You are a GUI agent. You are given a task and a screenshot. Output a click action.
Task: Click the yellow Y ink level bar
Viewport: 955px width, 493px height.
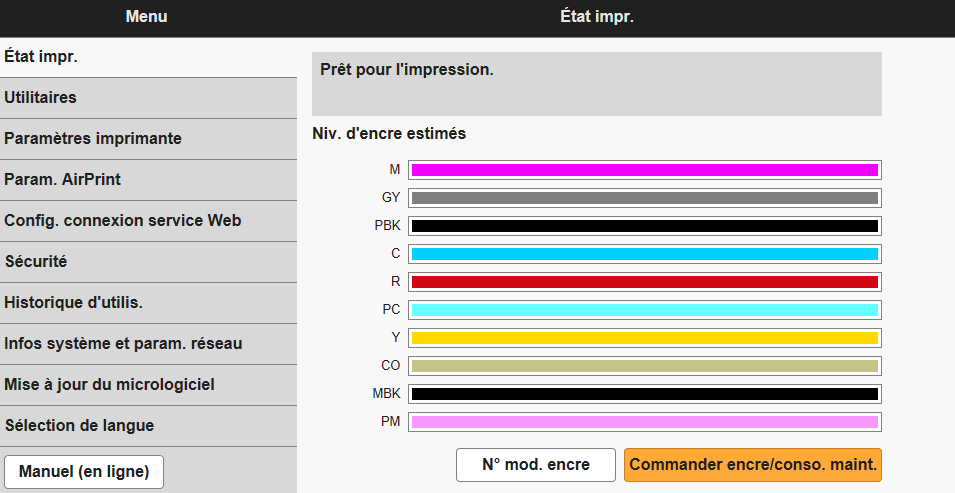(644, 338)
